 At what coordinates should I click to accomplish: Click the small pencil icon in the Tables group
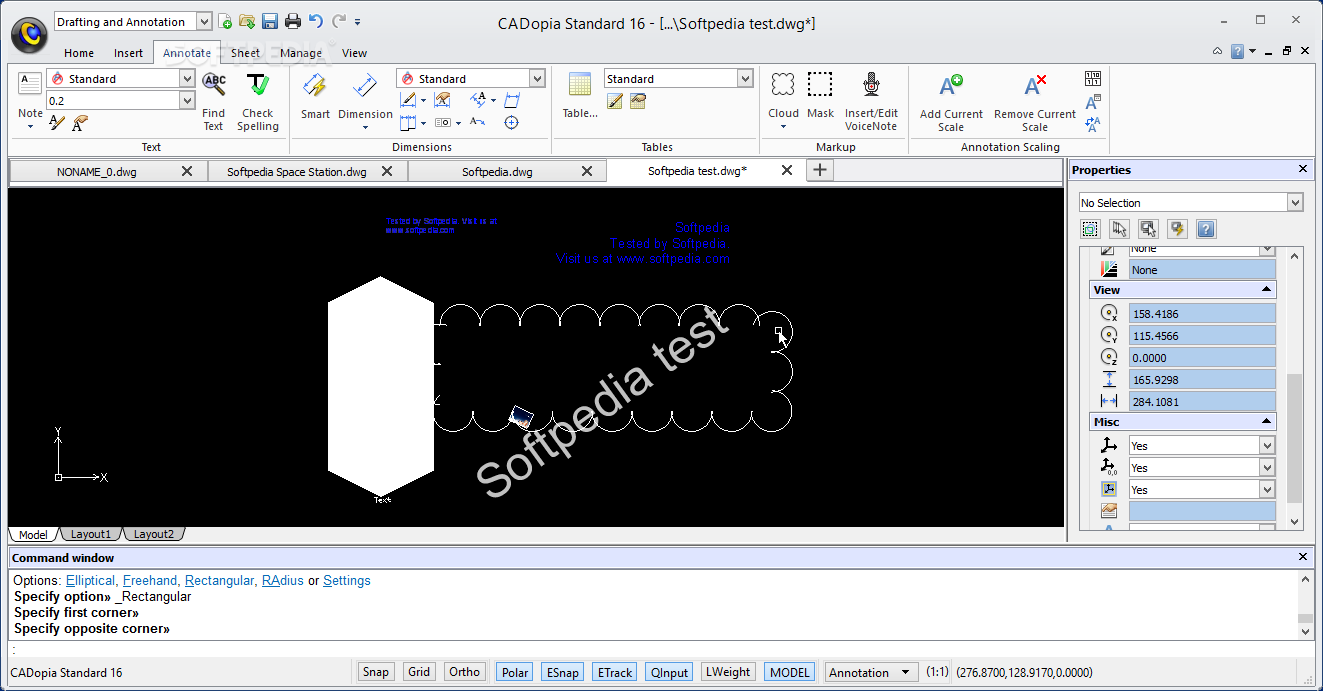pos(615,101)
